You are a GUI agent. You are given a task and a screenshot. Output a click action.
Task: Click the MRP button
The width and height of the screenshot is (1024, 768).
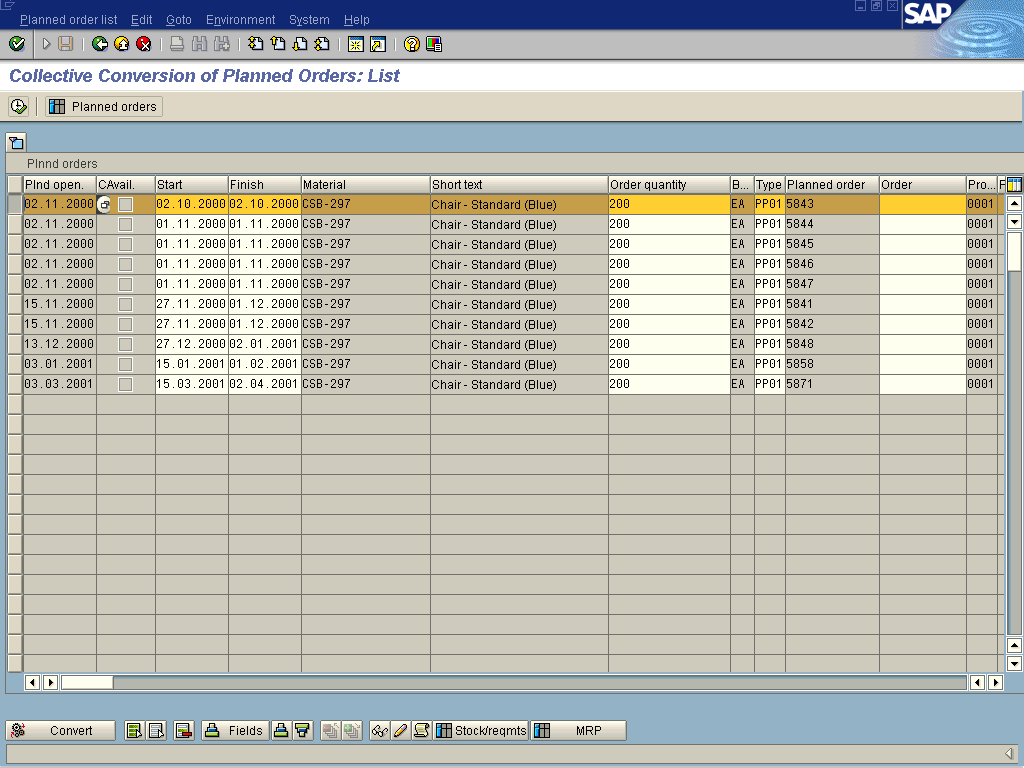(579, 730)
